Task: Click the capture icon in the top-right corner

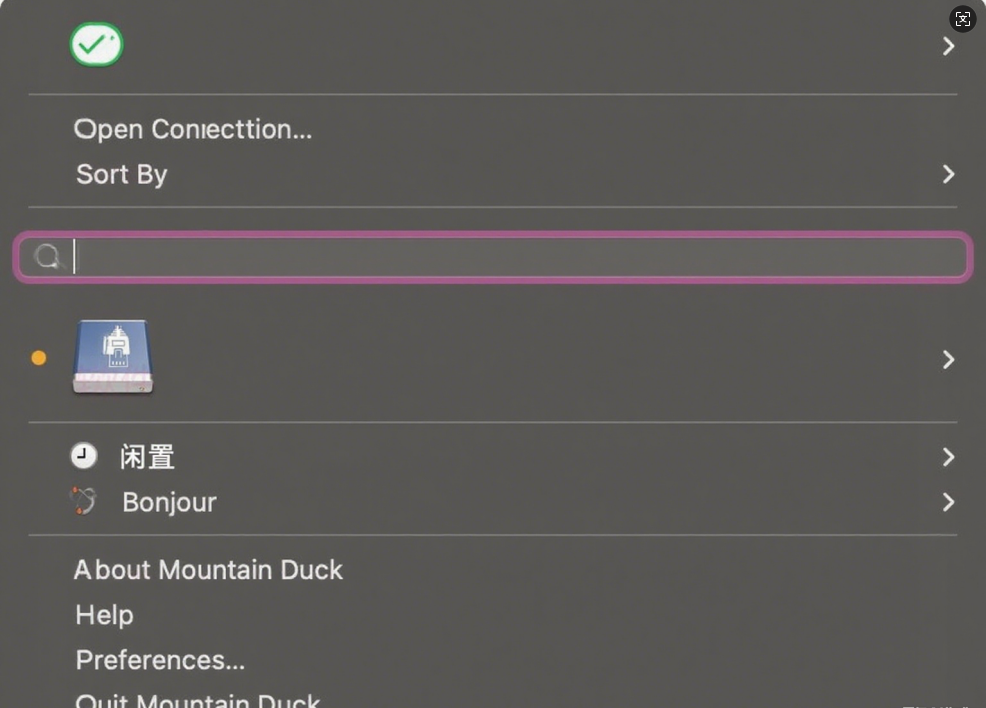Action: pyautogui.click(x=962, y=19)
